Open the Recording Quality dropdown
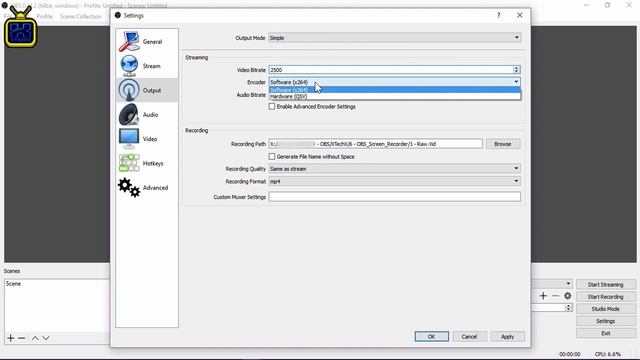 [x=394, y=169]
